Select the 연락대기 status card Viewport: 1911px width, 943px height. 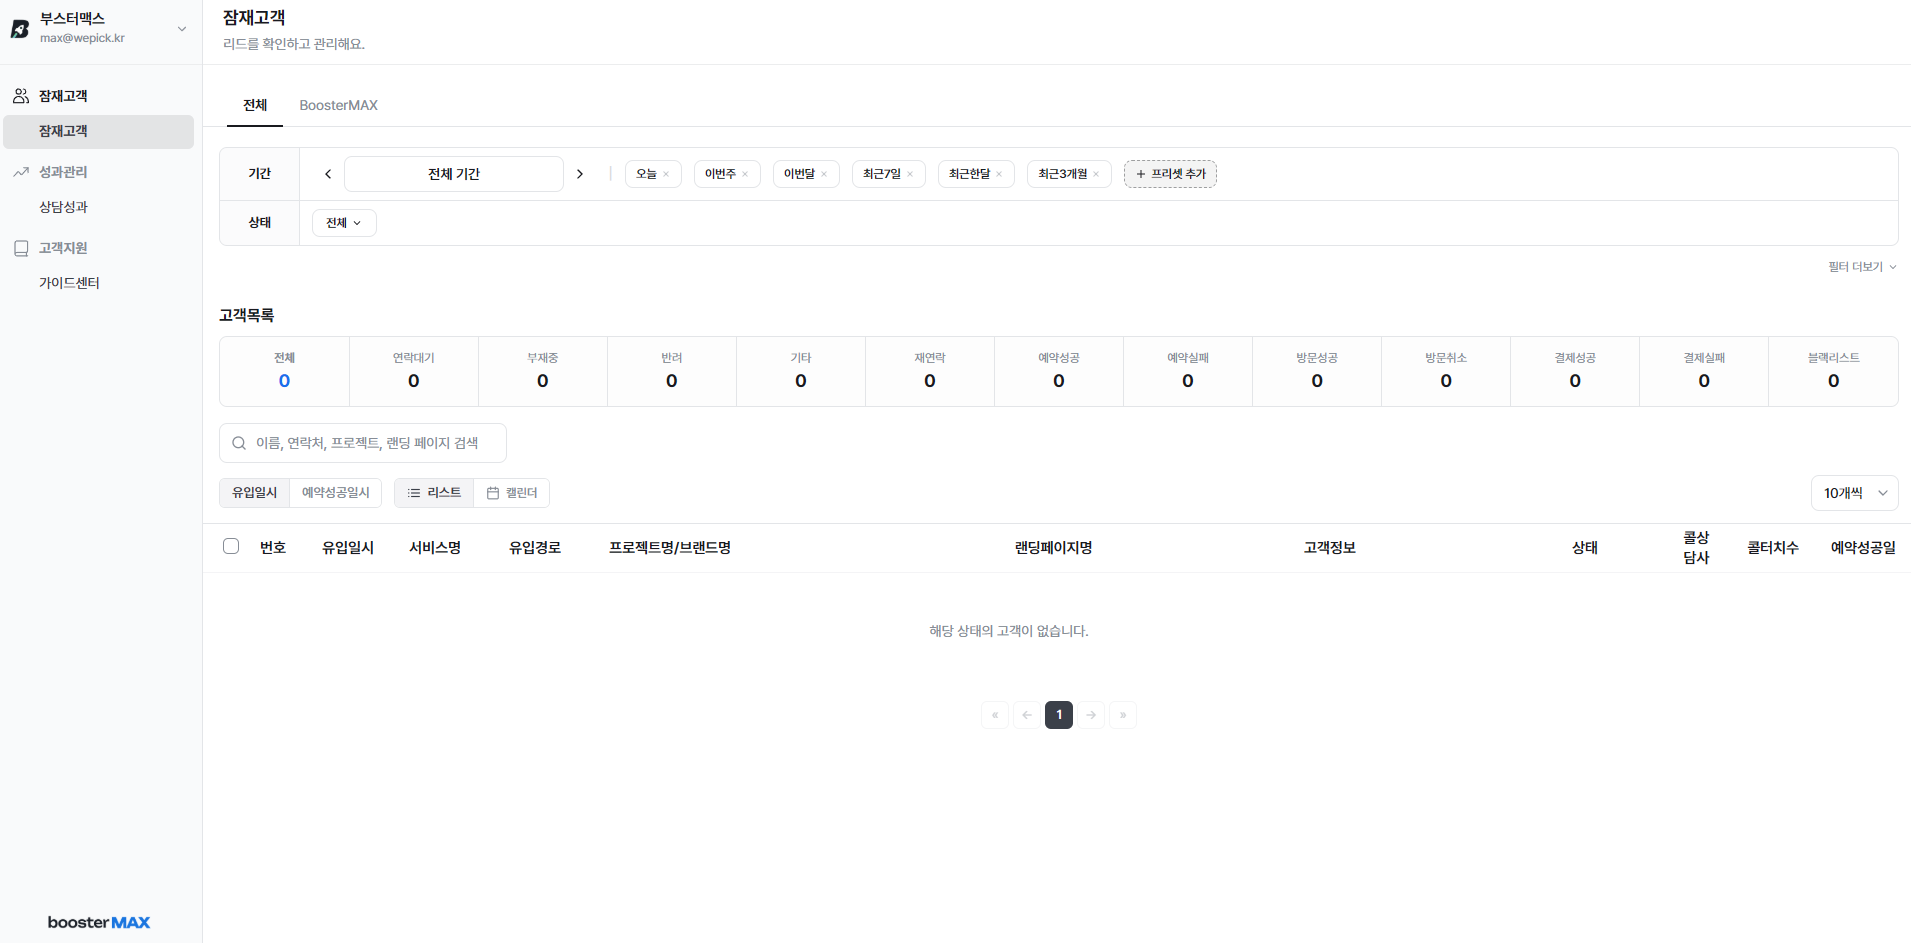coord(414,371)
